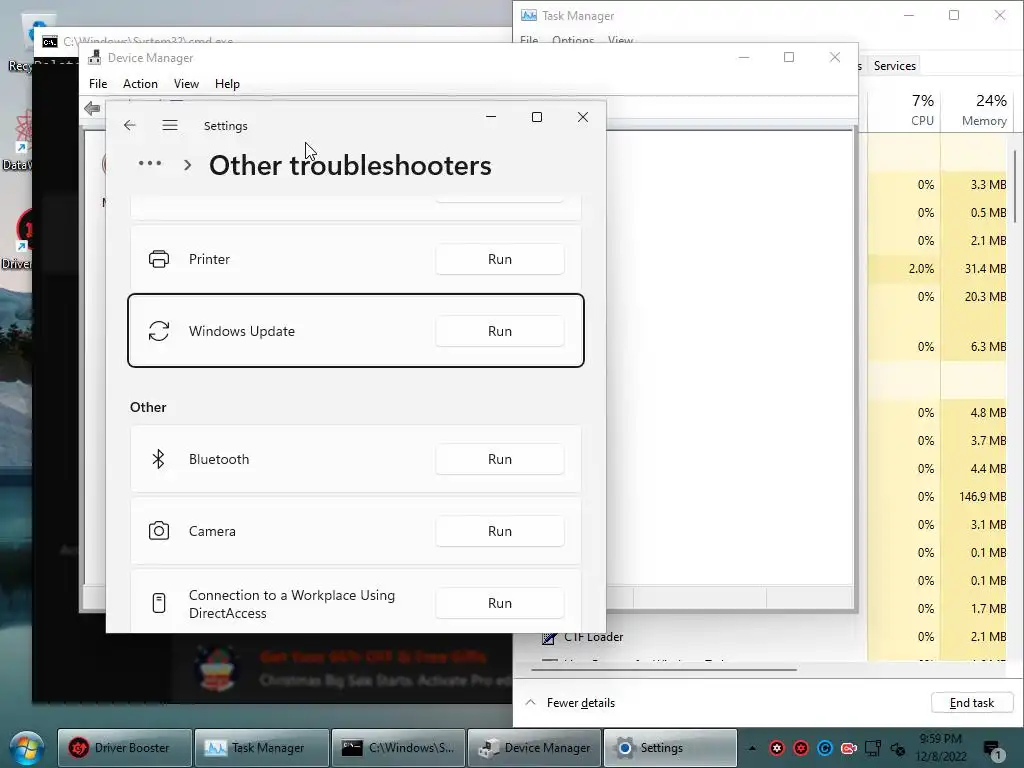Click the Bluetooth symbol icon
1024x768 pixels.
(x=158, y=459)
